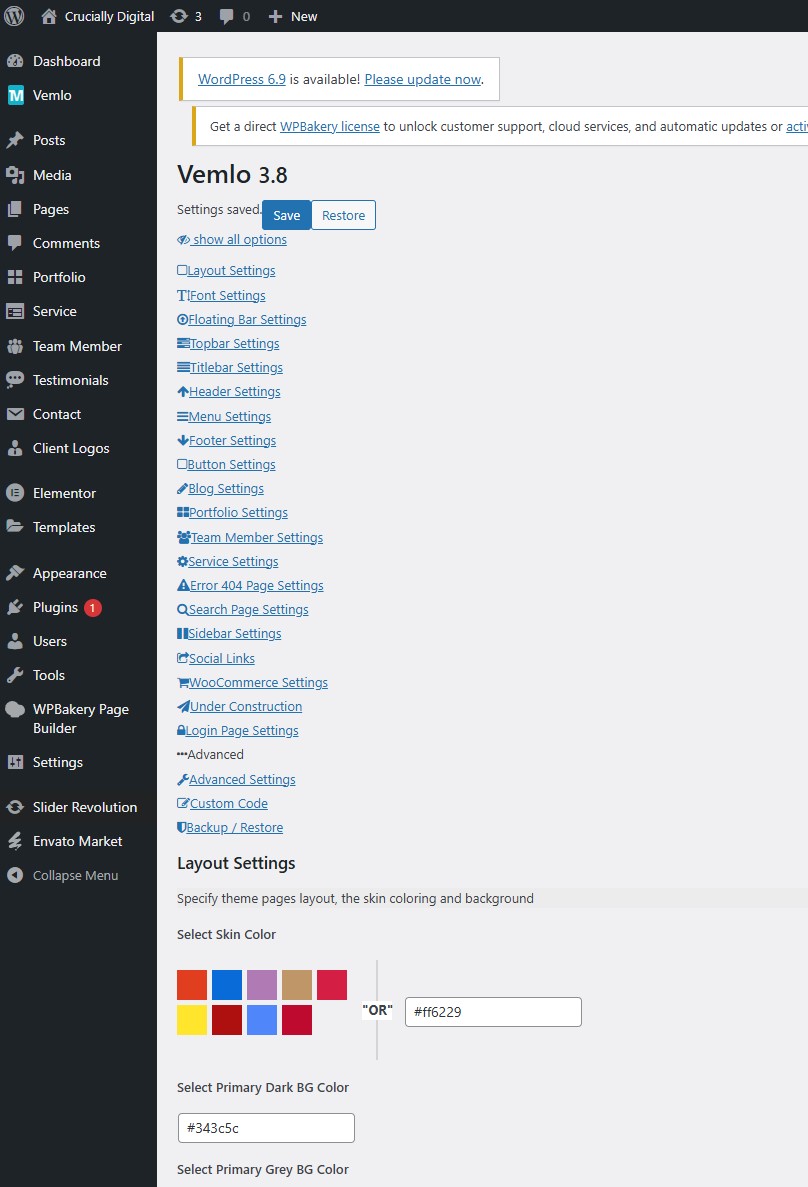The height and width of the screenshot is (1187, 808).
Task: Toggle show all options eye link
Action: pos(232,240)
